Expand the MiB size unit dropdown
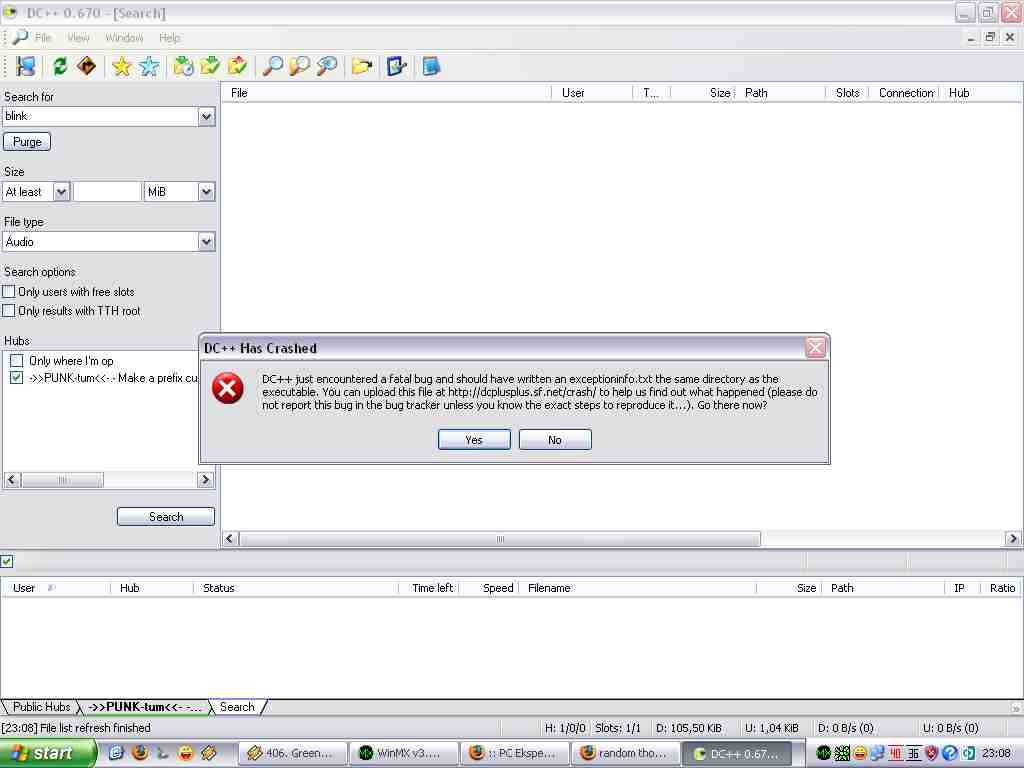 click(206, 192)
